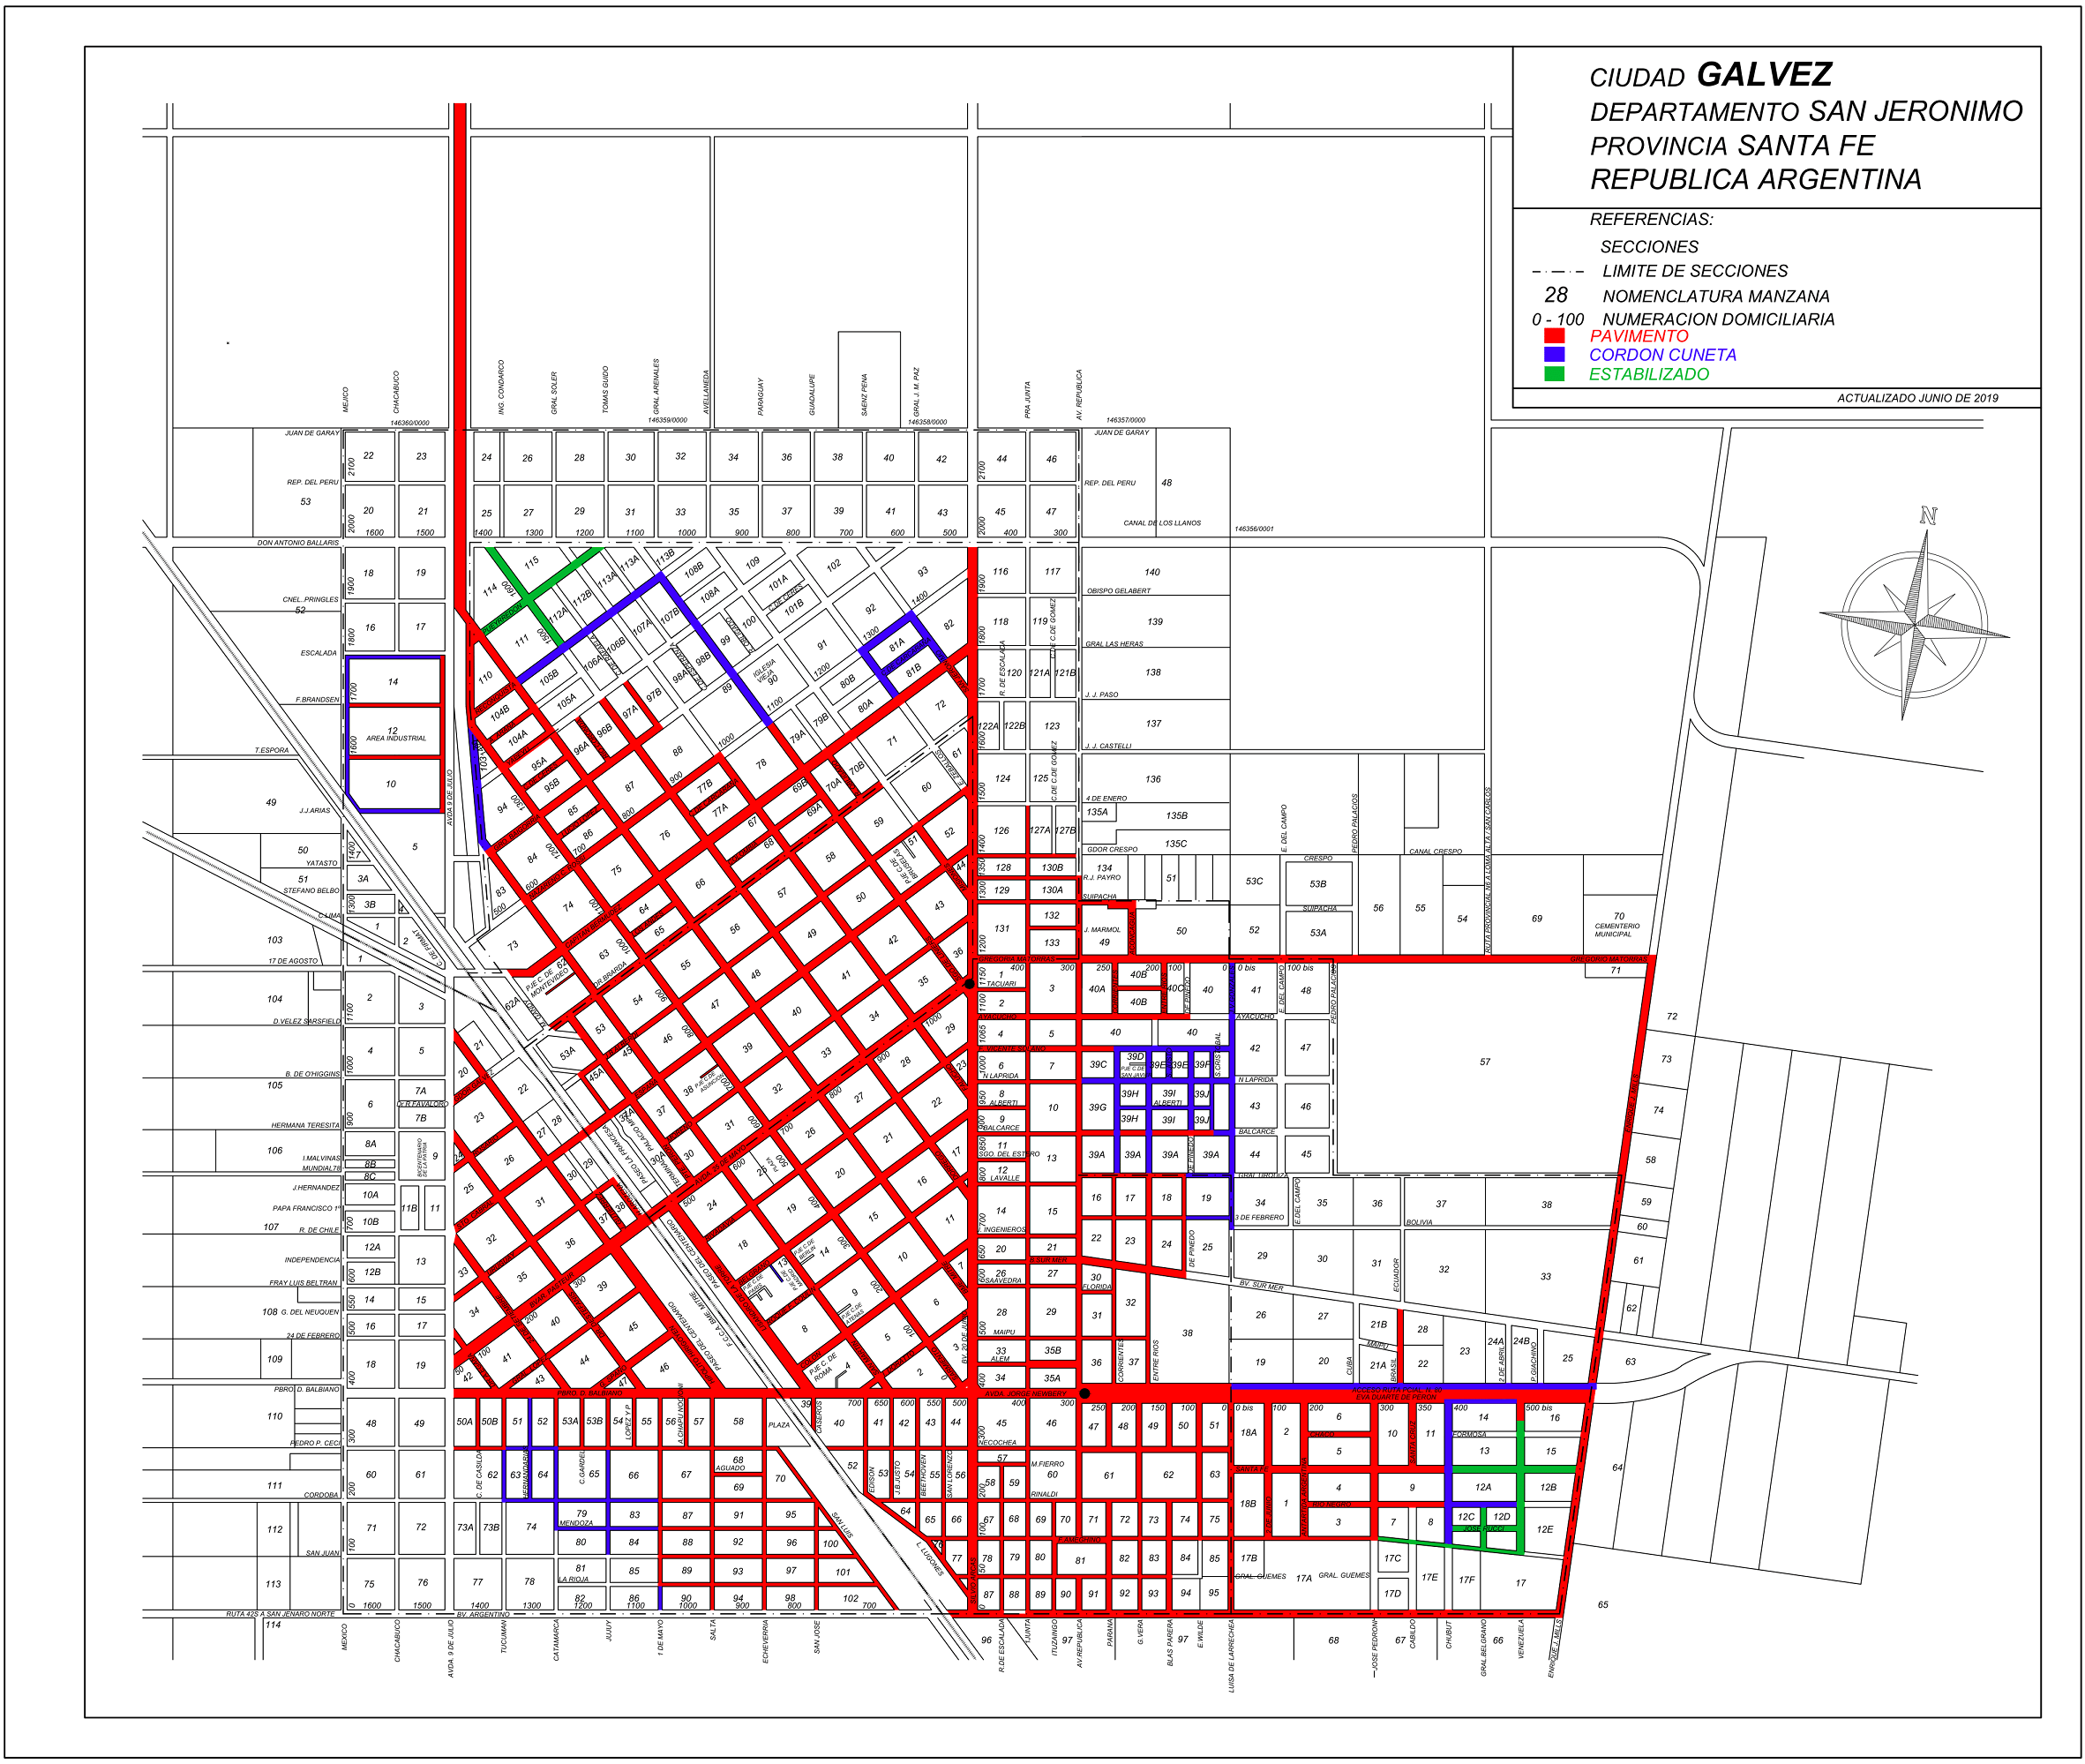Image resolution: width=2085 pixels, height=1764 pixels.
Task: Click the AREA INDUSTRIAL block label
Action: click(x=396, y=738)
